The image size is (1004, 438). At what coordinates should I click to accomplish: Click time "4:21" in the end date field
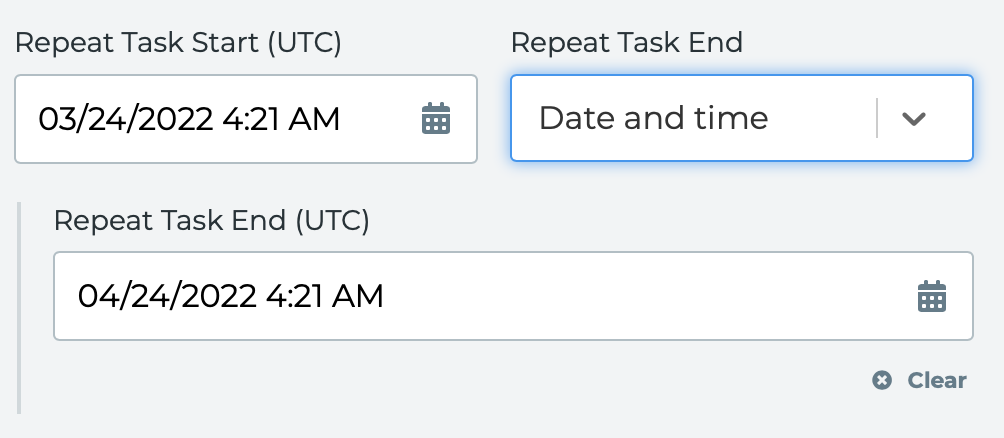pos(294,296)
